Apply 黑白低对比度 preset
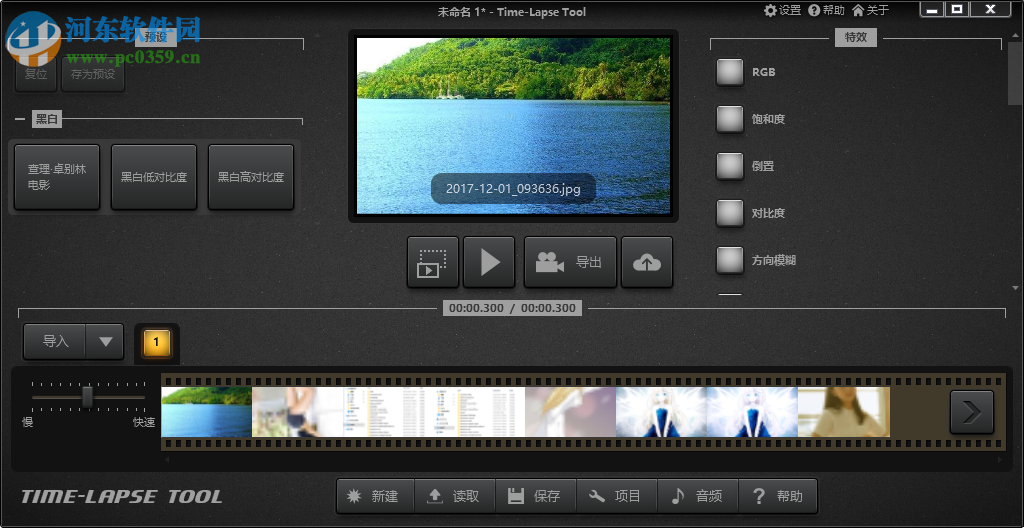This screenshot has height=528, width=1024. (x=153, y=177)
